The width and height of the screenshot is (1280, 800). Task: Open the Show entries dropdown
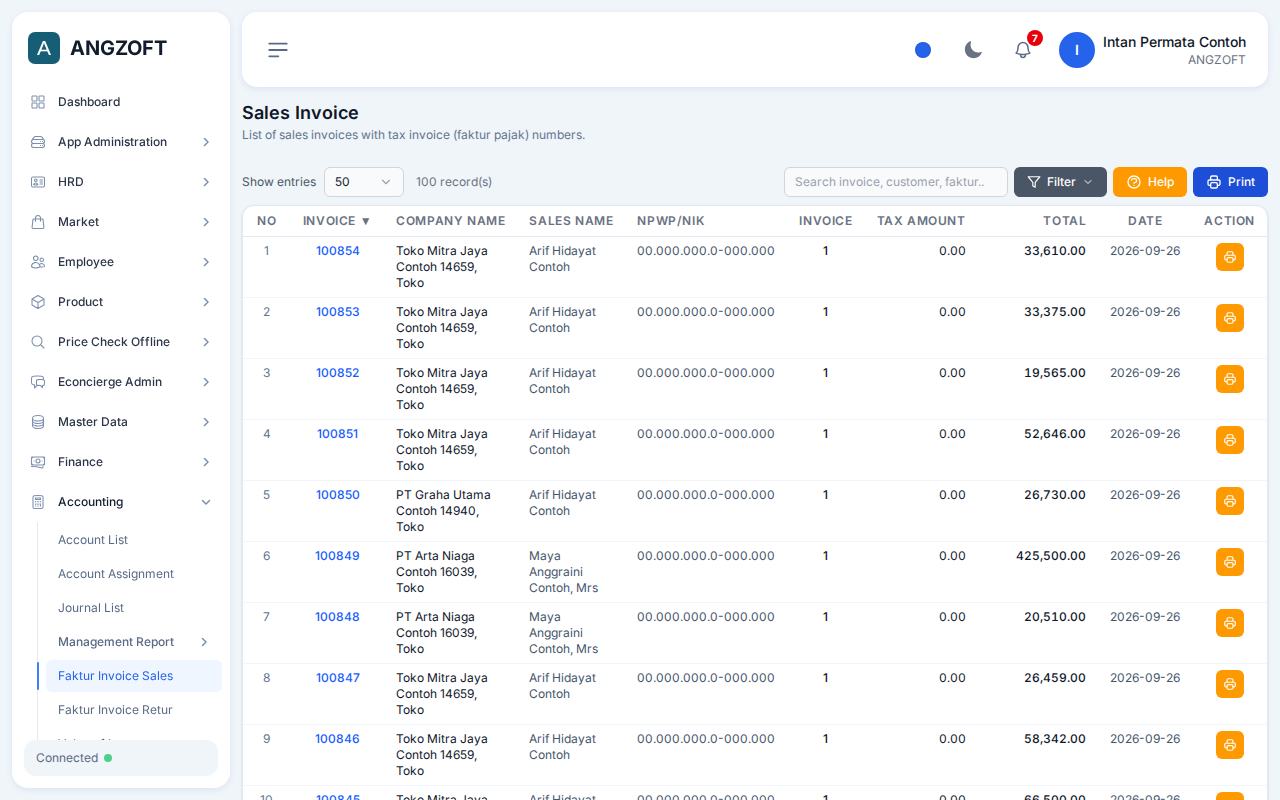tap(364, 182)
